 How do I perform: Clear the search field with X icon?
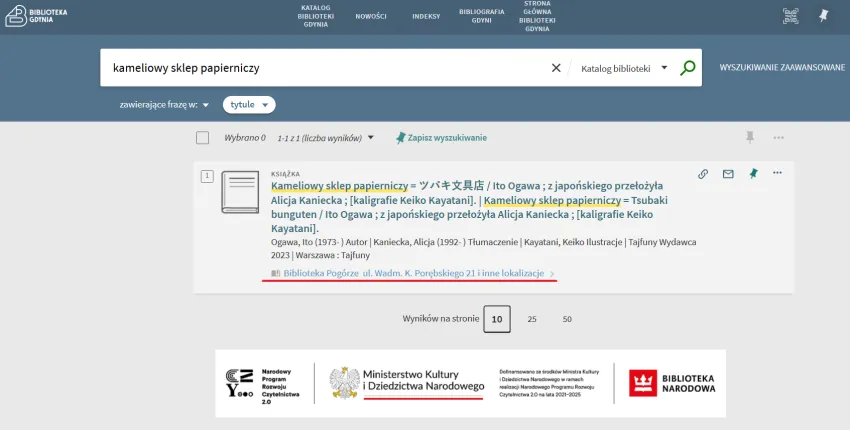click(x=557, y=68)
